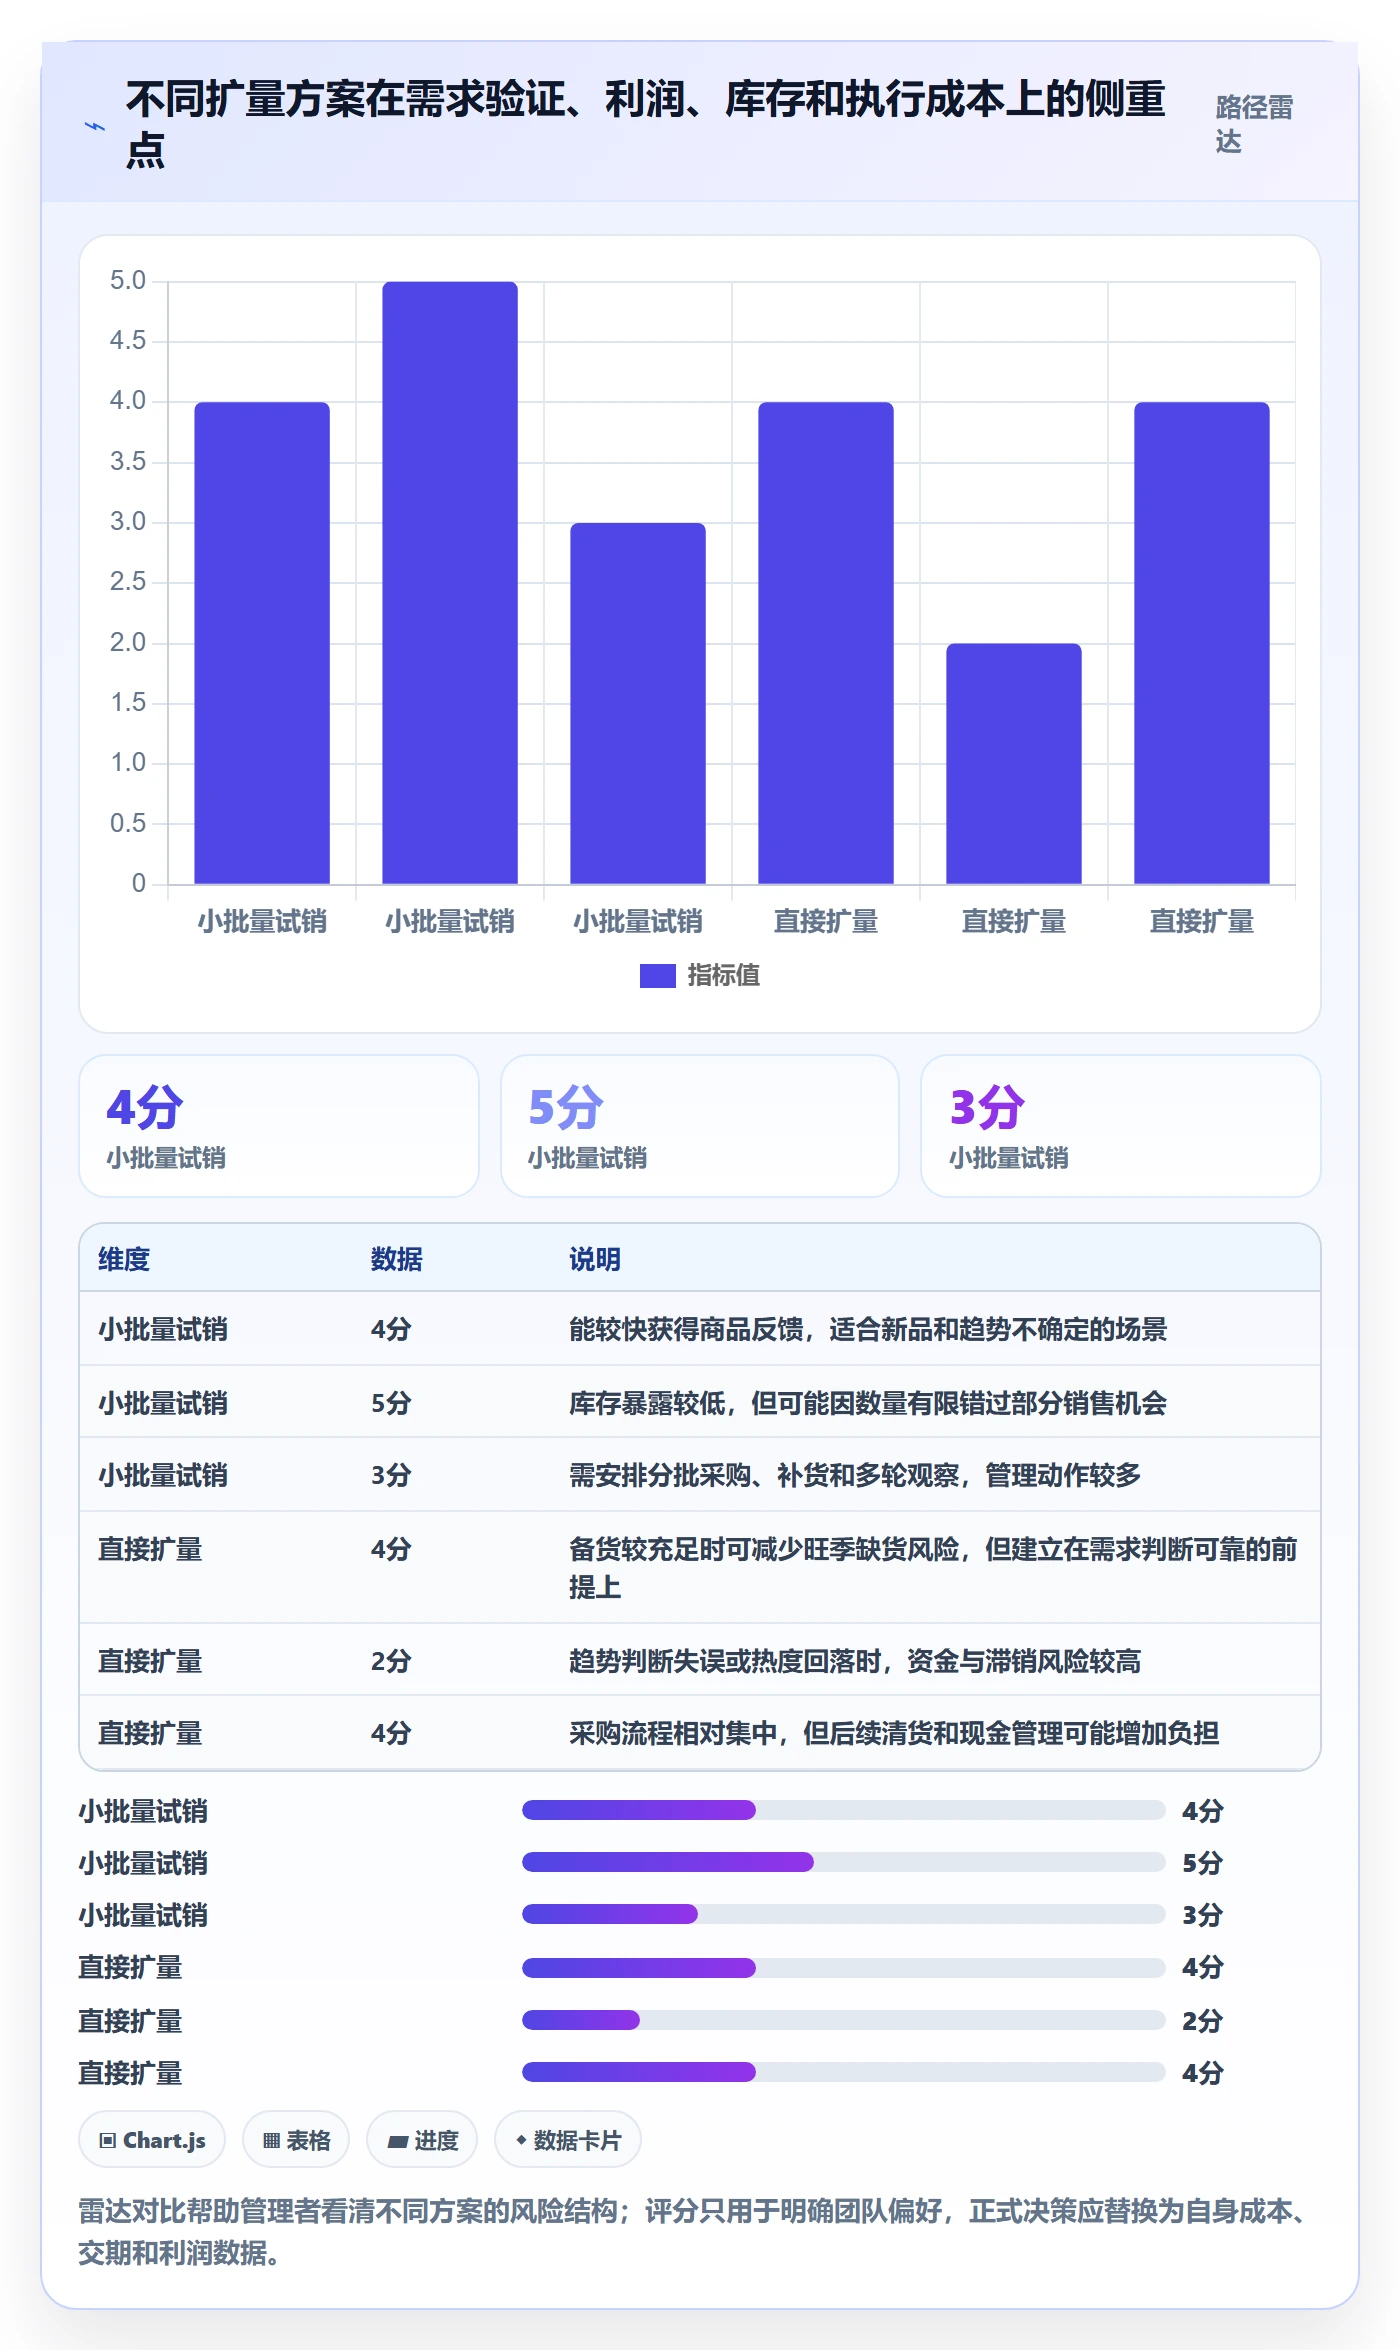Click the 维度 table column header
The image size is (1400, 2350).
pyautogui.click(x=124, y=1259)
